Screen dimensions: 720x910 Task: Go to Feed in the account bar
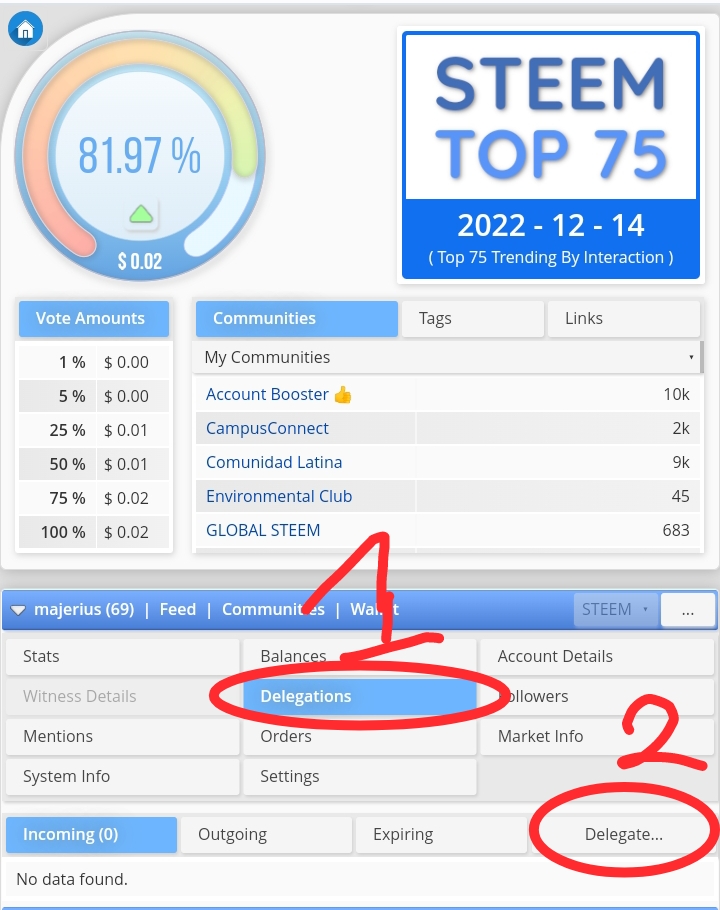coord(178,609)
